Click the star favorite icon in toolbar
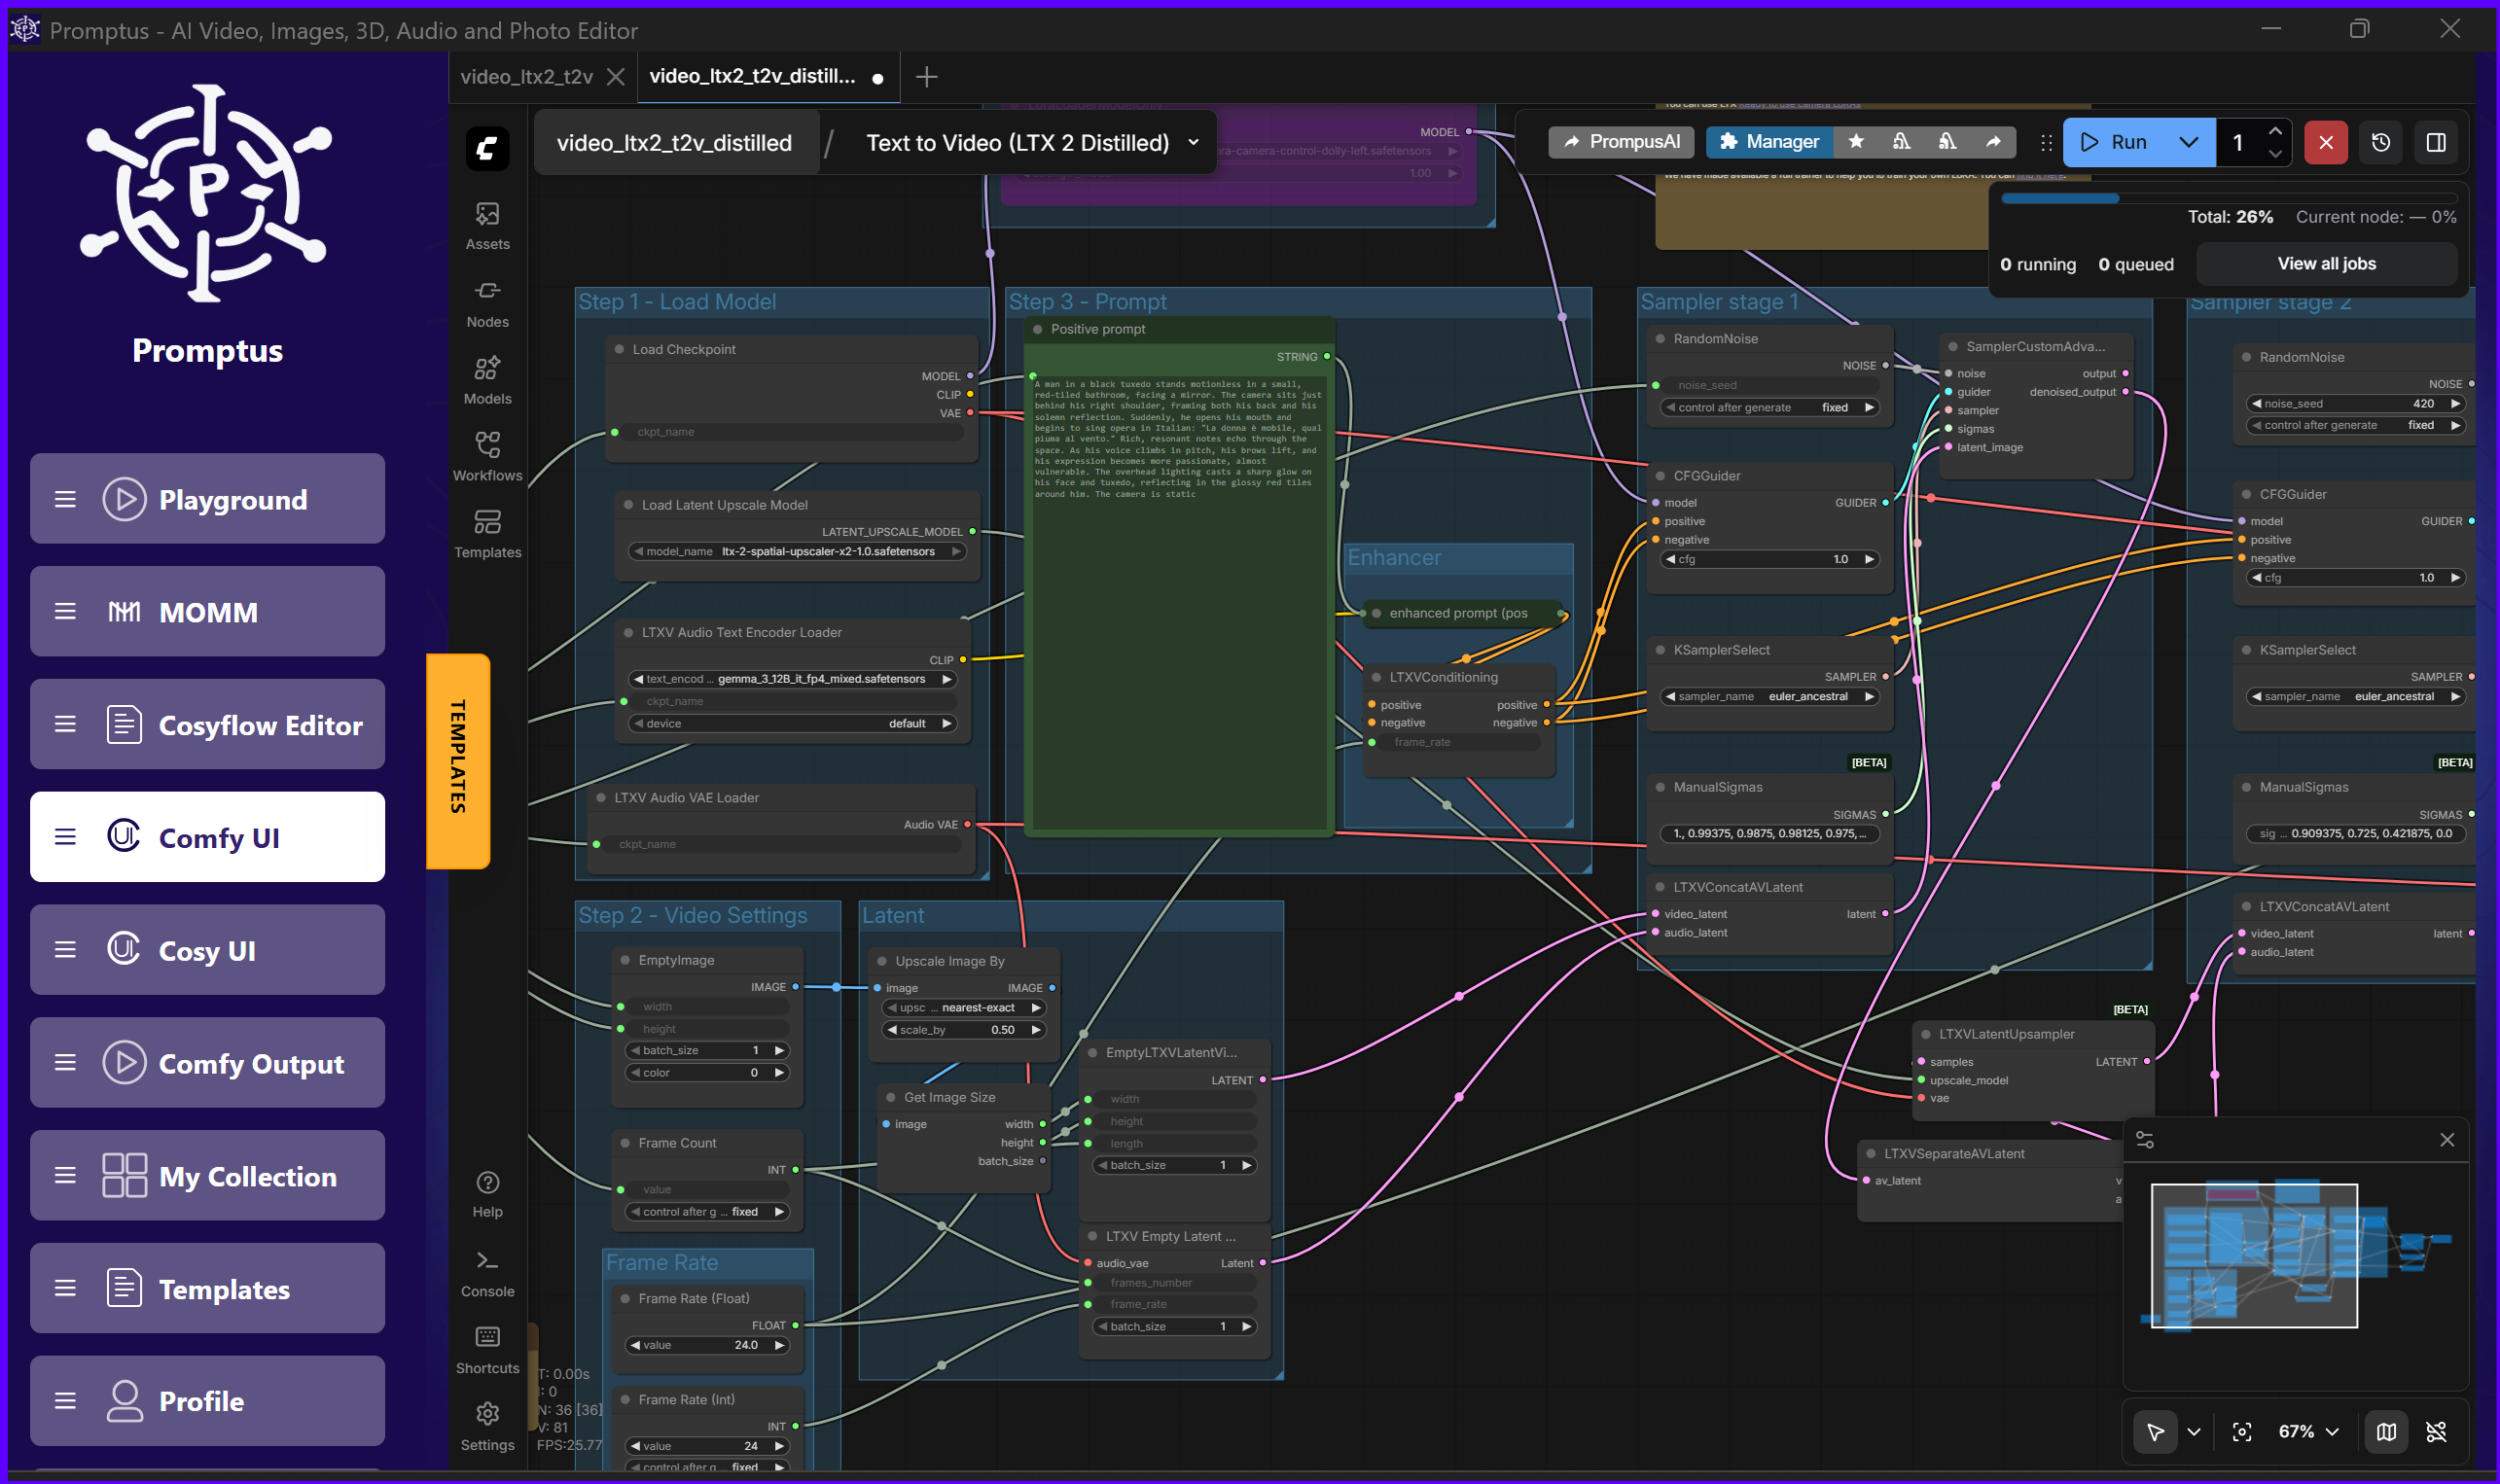This screenshot has width=2500, height=1484. click(1856, 142)
